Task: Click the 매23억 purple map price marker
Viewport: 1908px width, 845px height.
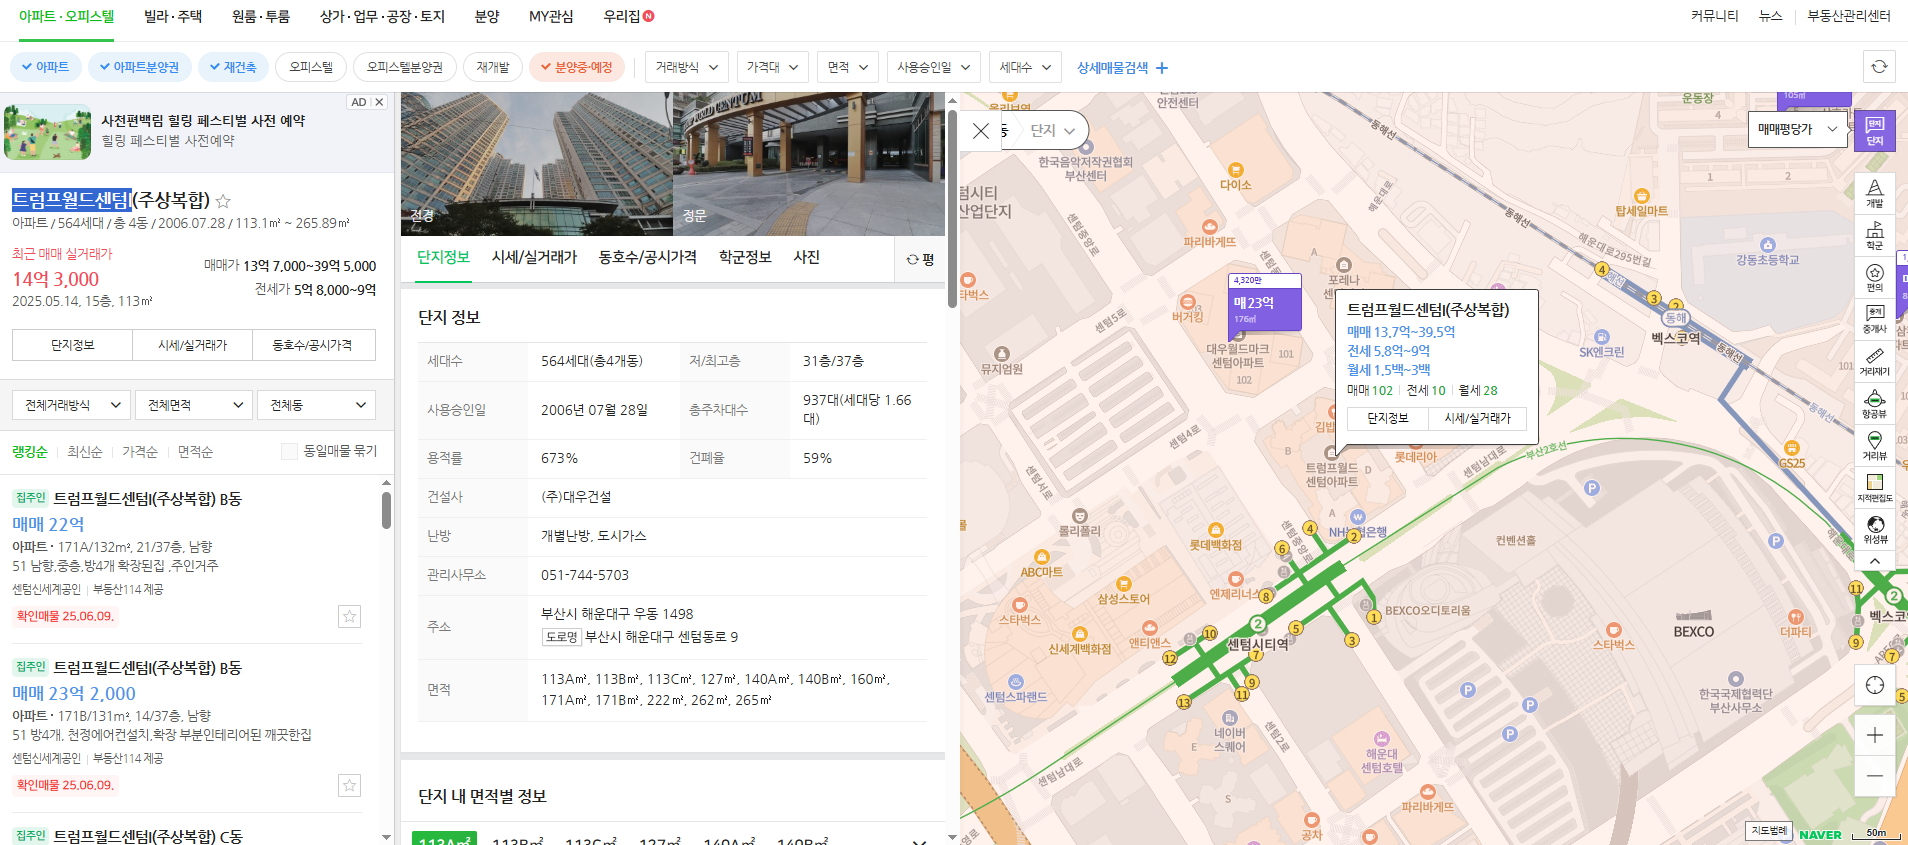Action: pyautogui.click(x=1264, y=303)
